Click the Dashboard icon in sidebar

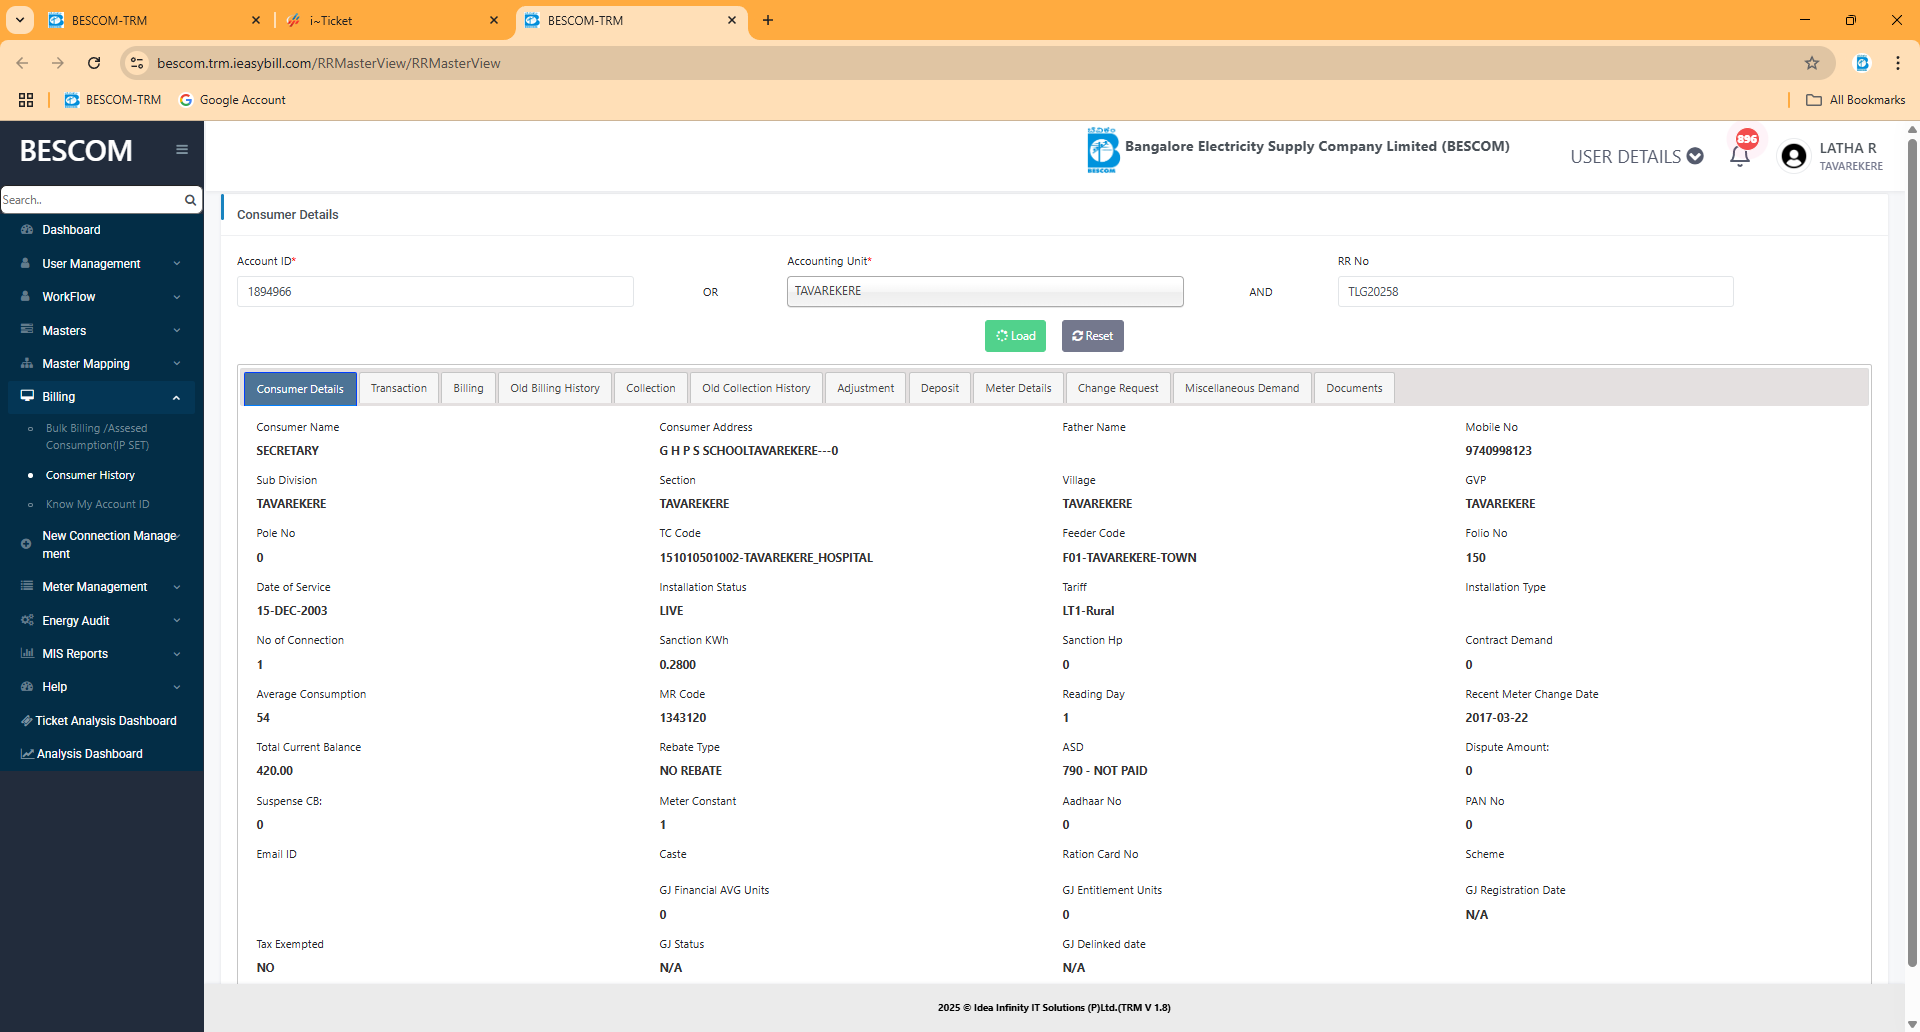coord(27,230)
